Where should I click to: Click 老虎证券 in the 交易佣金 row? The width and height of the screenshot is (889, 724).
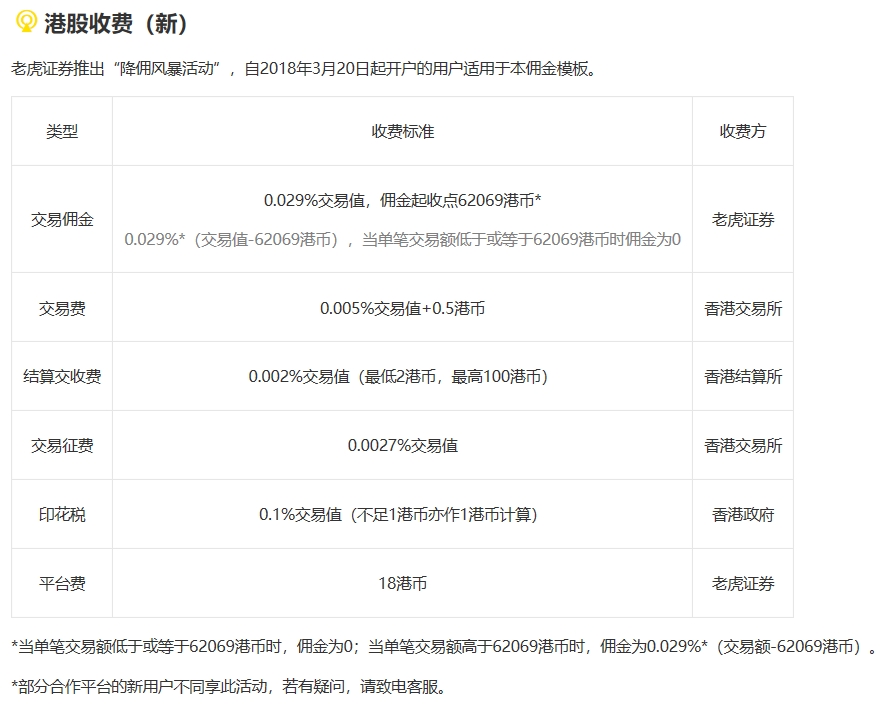pyautogui.click(x=743, y=219)
